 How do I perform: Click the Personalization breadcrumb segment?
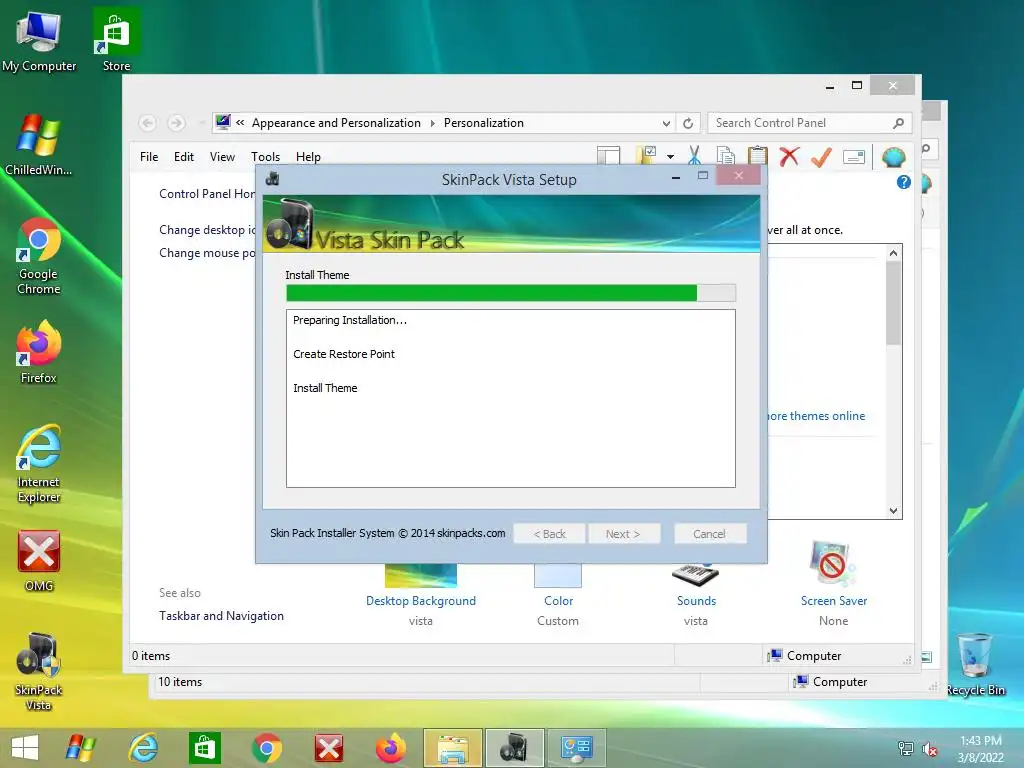pos(483,123)
